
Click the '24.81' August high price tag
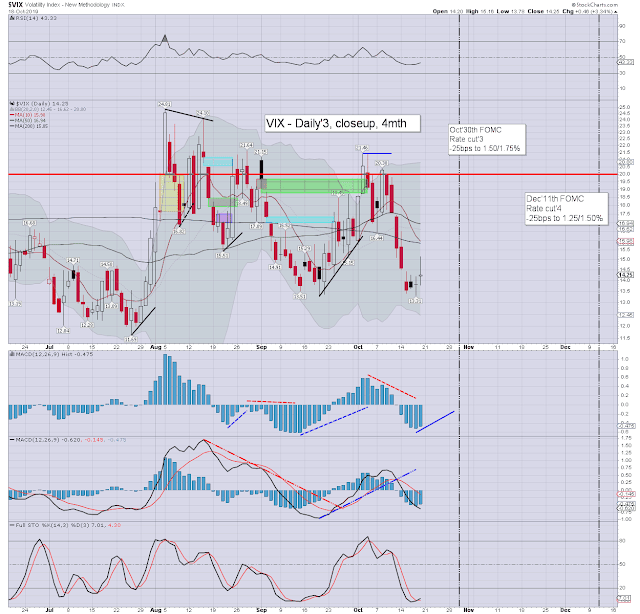pos(165,105)
